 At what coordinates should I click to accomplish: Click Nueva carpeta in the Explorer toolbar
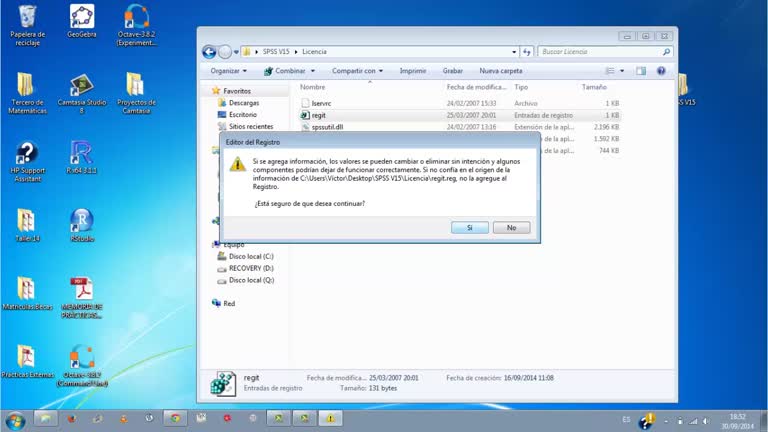click(501, 71)
